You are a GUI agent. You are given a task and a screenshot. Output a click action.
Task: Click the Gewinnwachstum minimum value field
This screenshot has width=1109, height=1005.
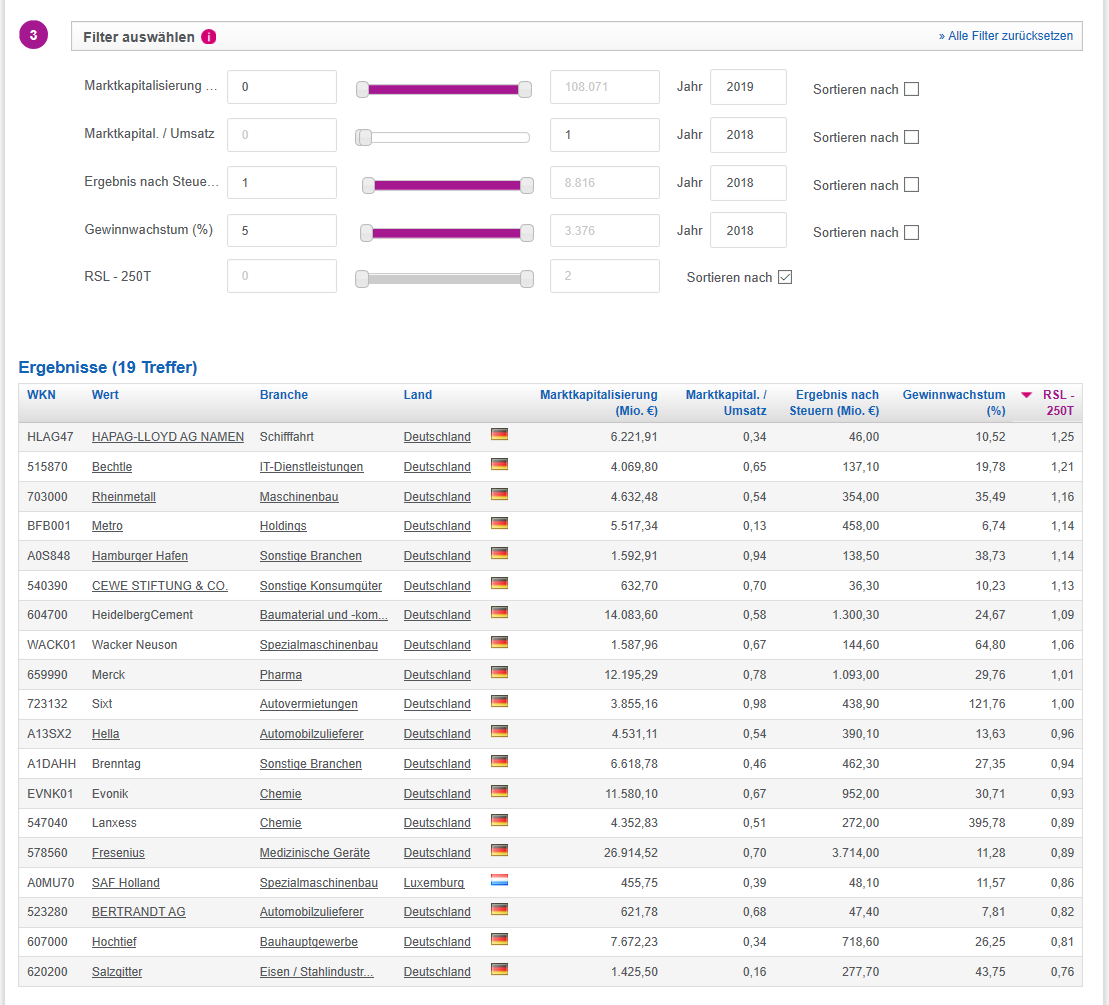282,231
